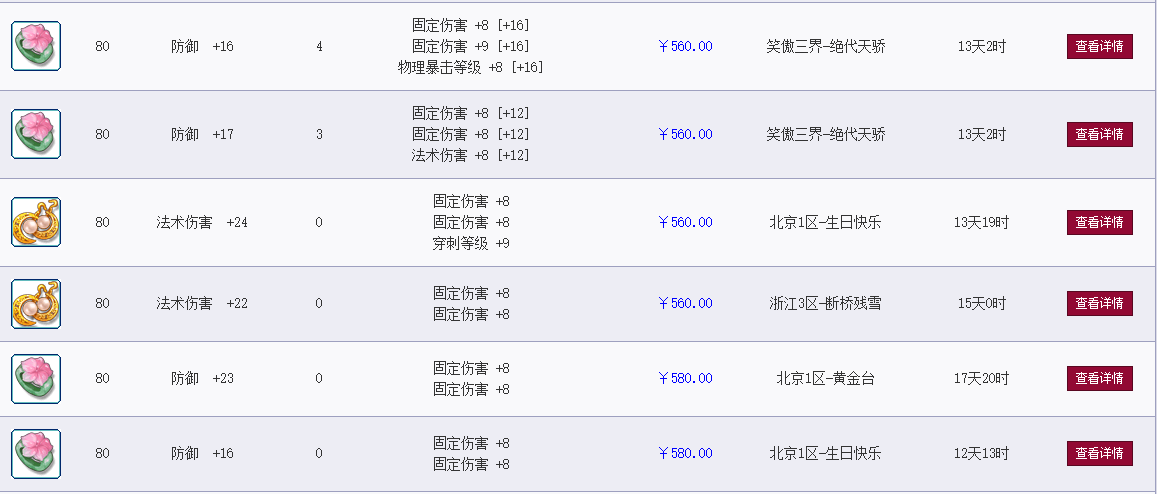Screen dimensions: 1157x494
Task: Select server name 浙江3区-断桥残雪
Action: 826,303
